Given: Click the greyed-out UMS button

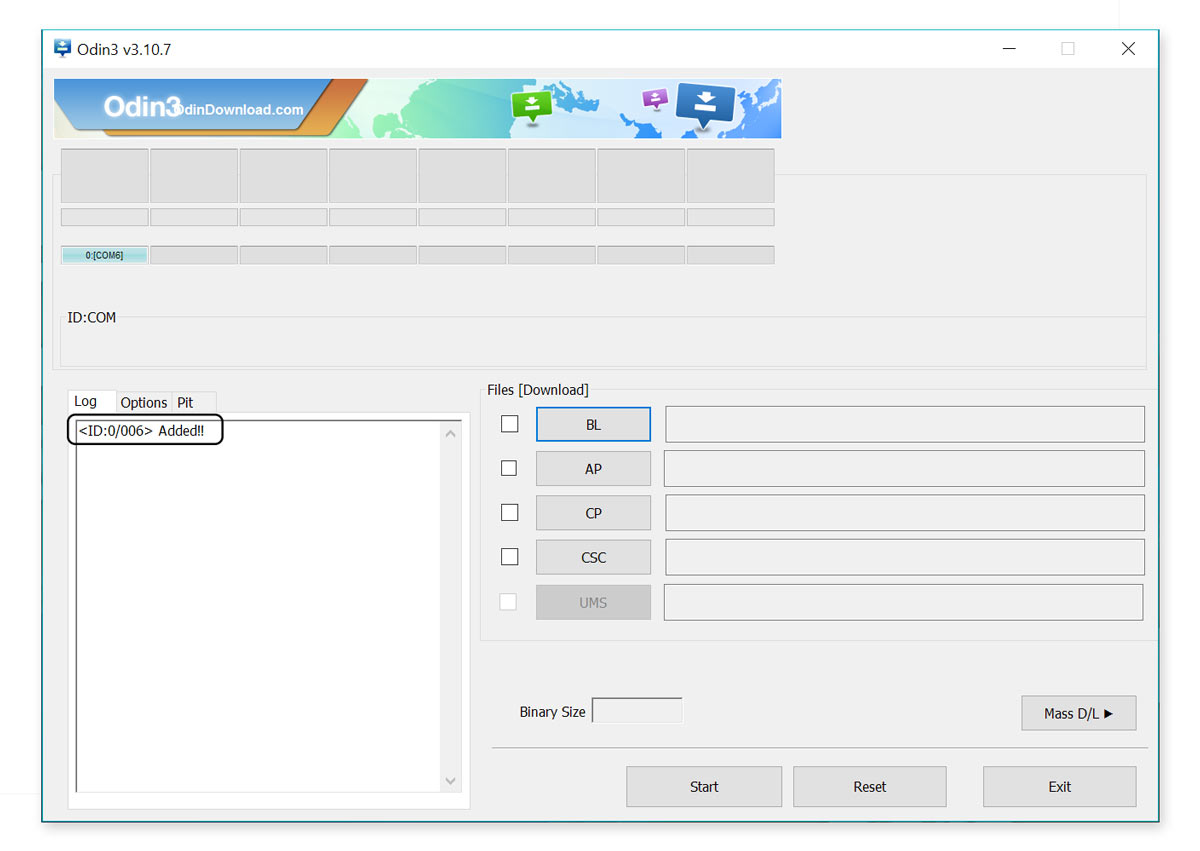Looking at the screenshot, I should click(x=593, y=602).
